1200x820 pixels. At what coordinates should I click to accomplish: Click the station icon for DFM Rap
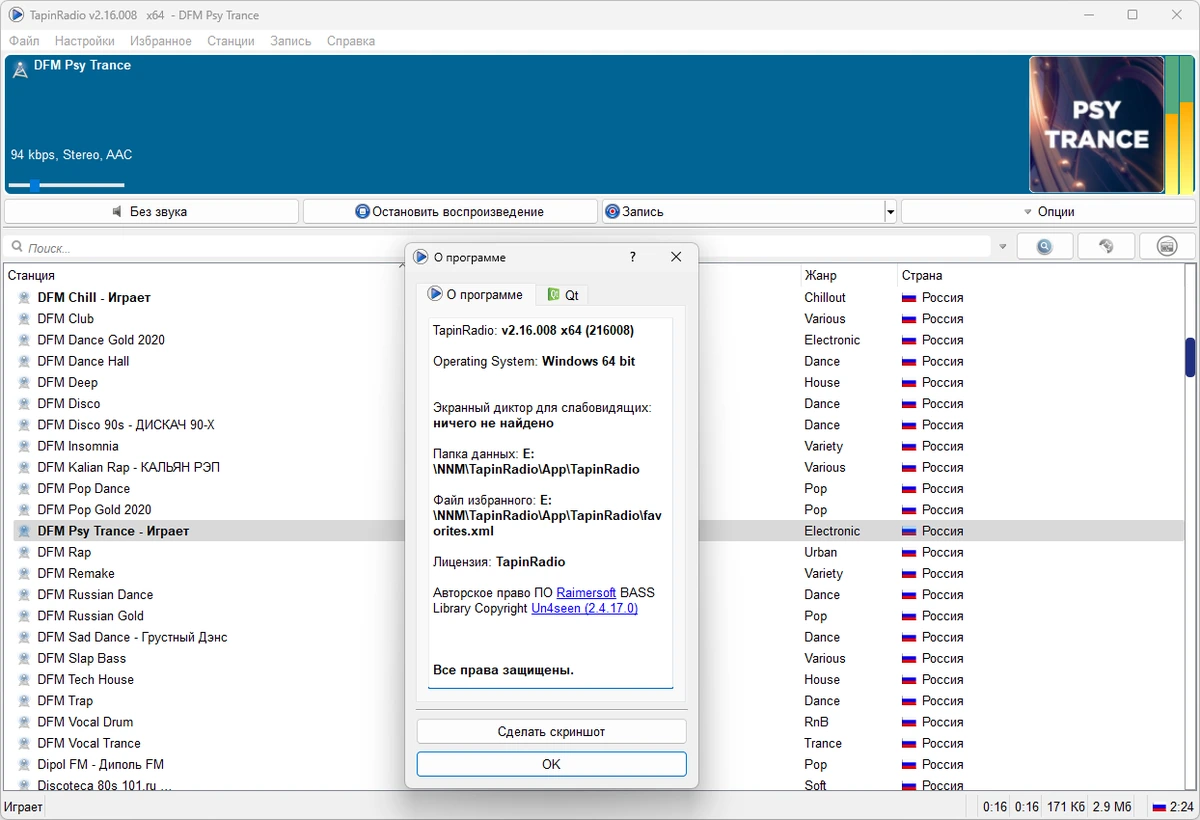pos(25,553)
